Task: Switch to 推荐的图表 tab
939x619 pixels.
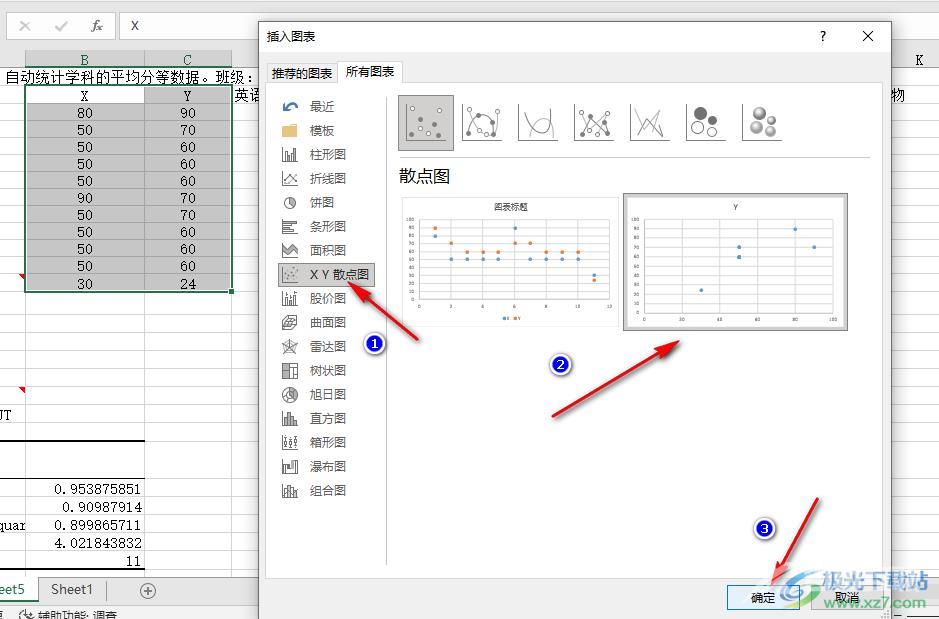Action: click(x=302, y=73)
